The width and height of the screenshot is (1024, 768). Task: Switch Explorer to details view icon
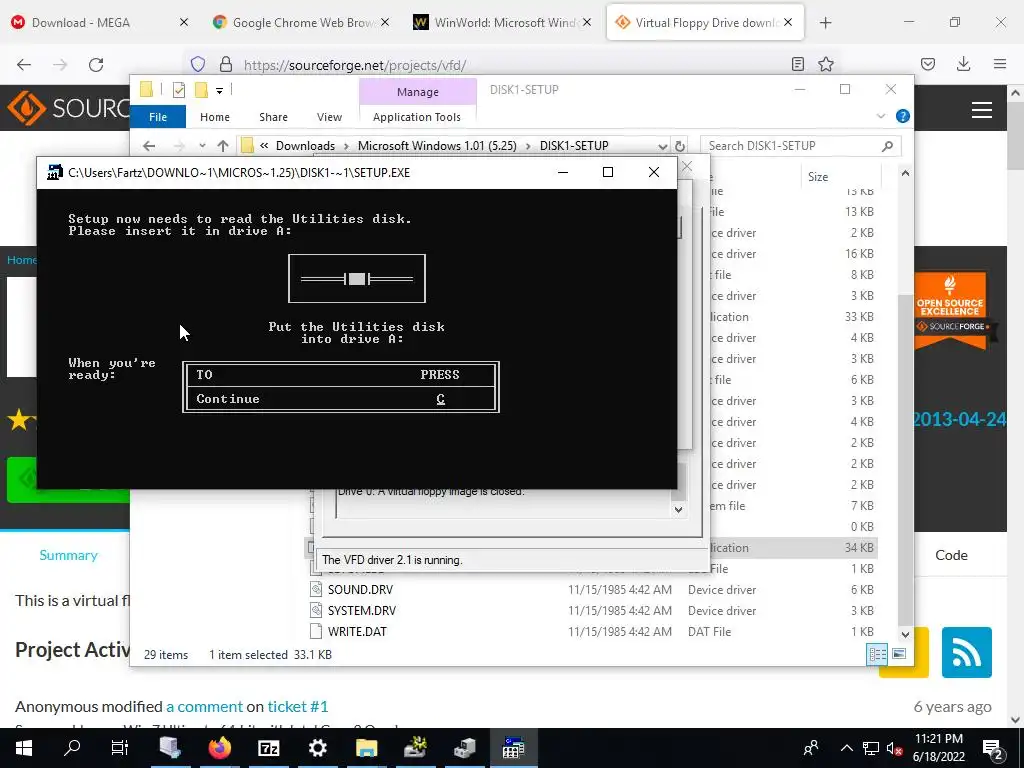coord(877,654)
